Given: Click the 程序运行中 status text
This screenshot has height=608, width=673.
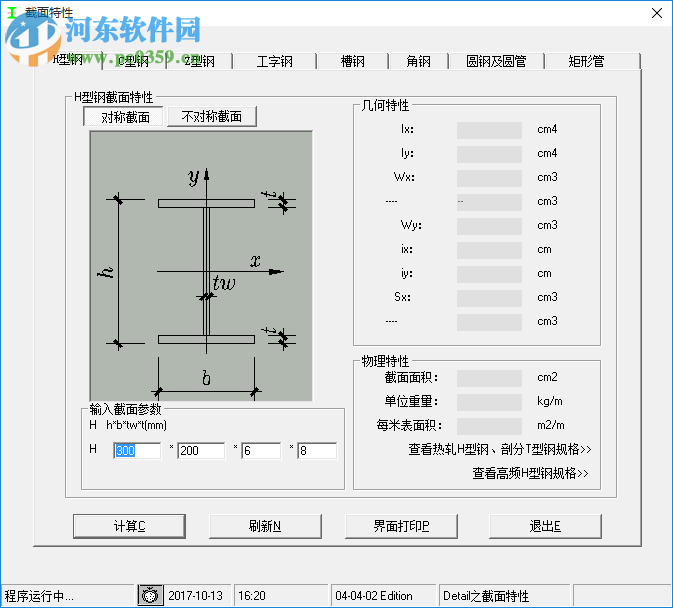Looking at the screenshot, I should 39,596.
